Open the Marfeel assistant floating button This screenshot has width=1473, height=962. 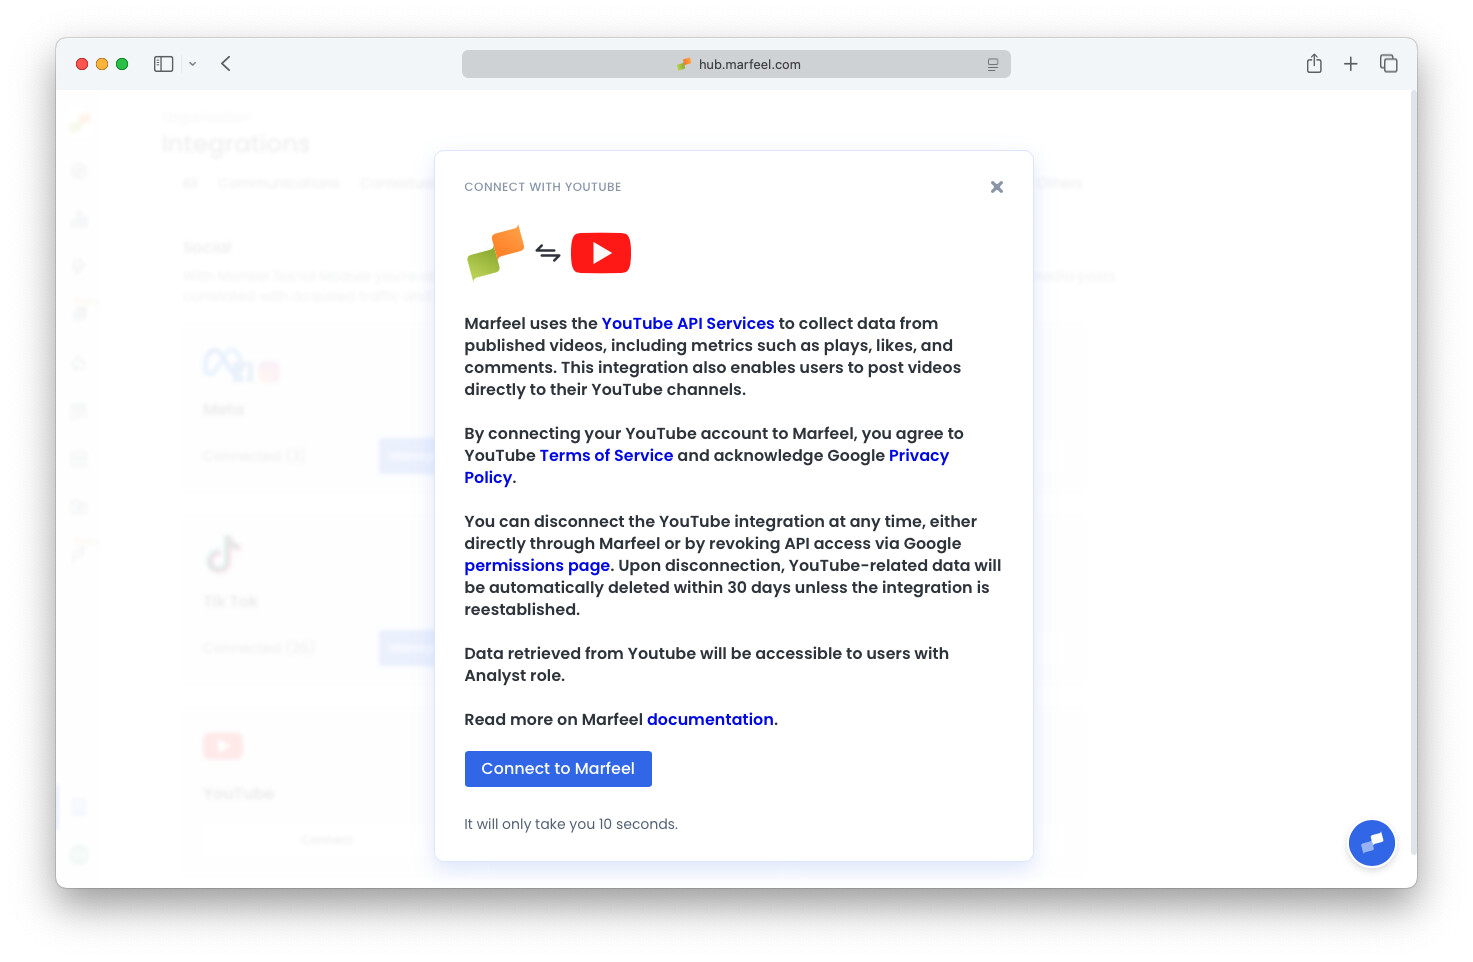click(1371, 843)
